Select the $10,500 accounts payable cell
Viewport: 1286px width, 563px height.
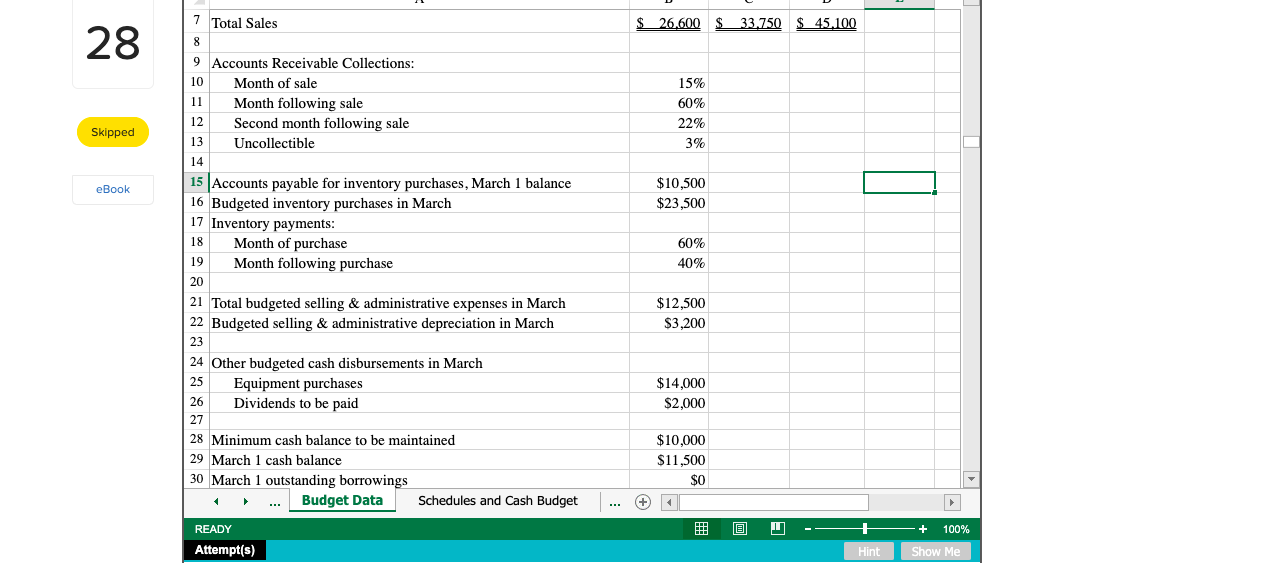tap(670, 183)
